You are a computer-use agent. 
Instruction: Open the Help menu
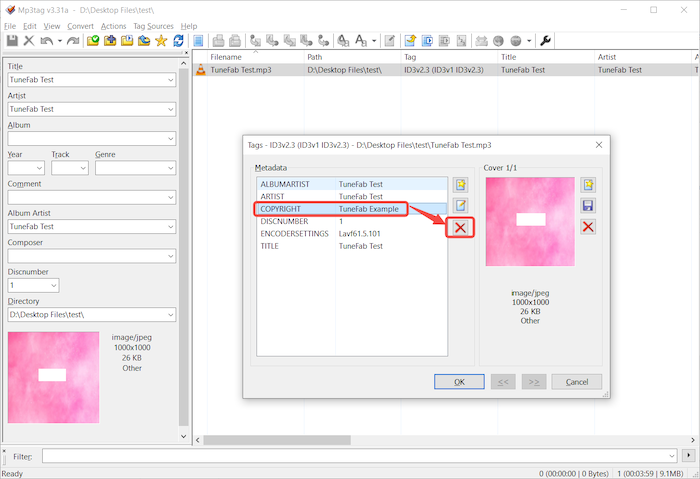(x=189, y=26)
